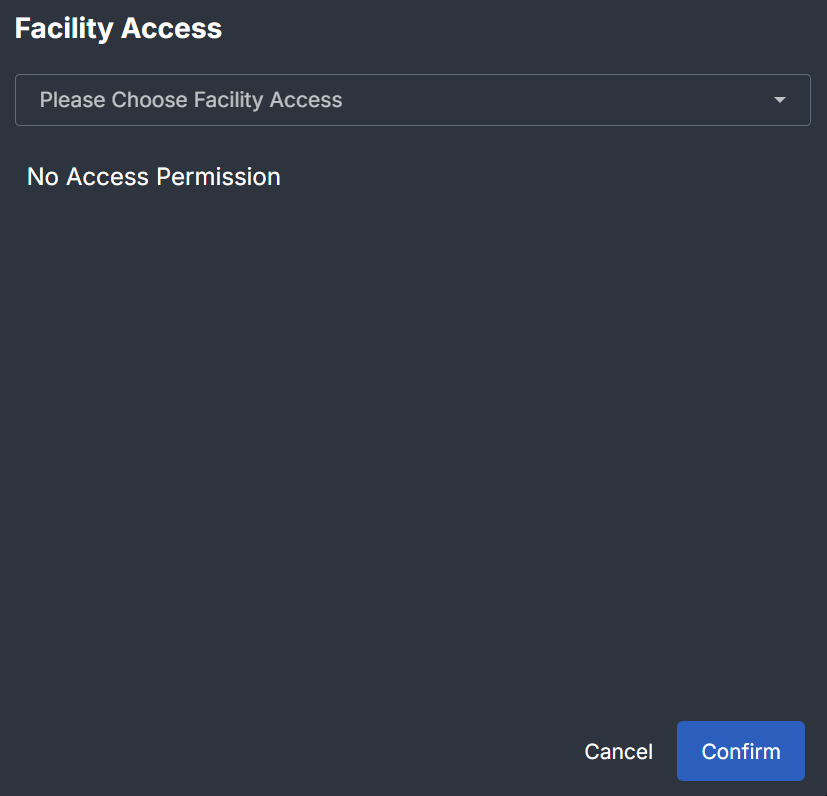Click the 'No Access Permission' label
This screenshot has width=827, height=796.
tap(154, 177)
